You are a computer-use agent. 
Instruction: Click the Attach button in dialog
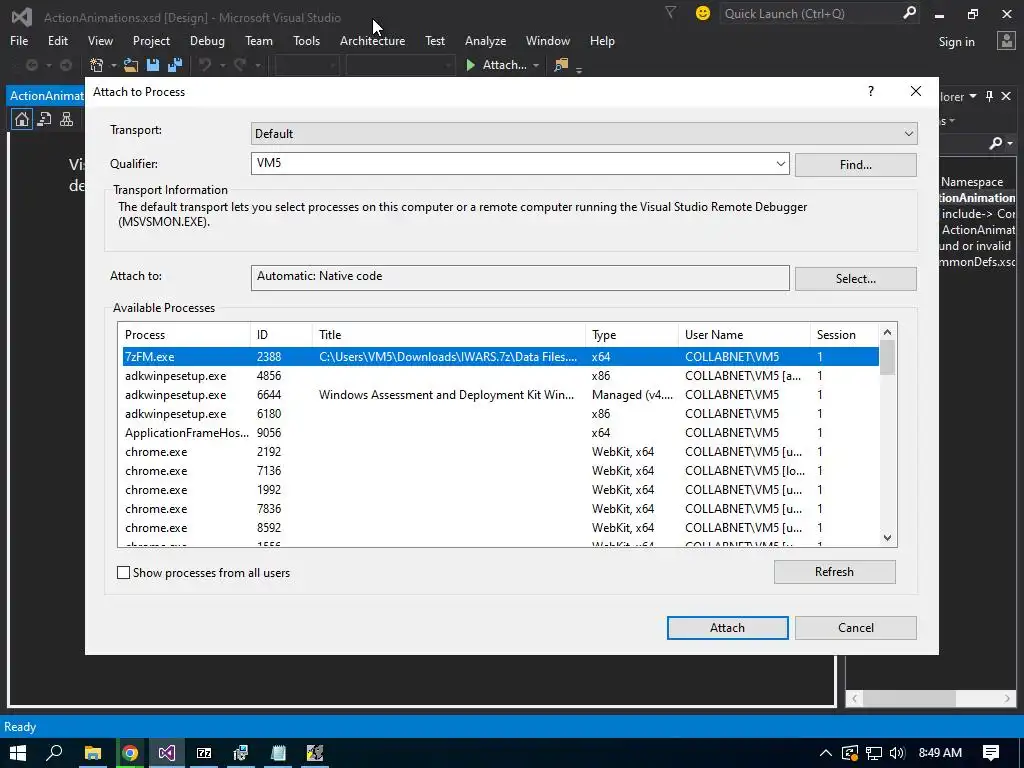pos(728,628)
